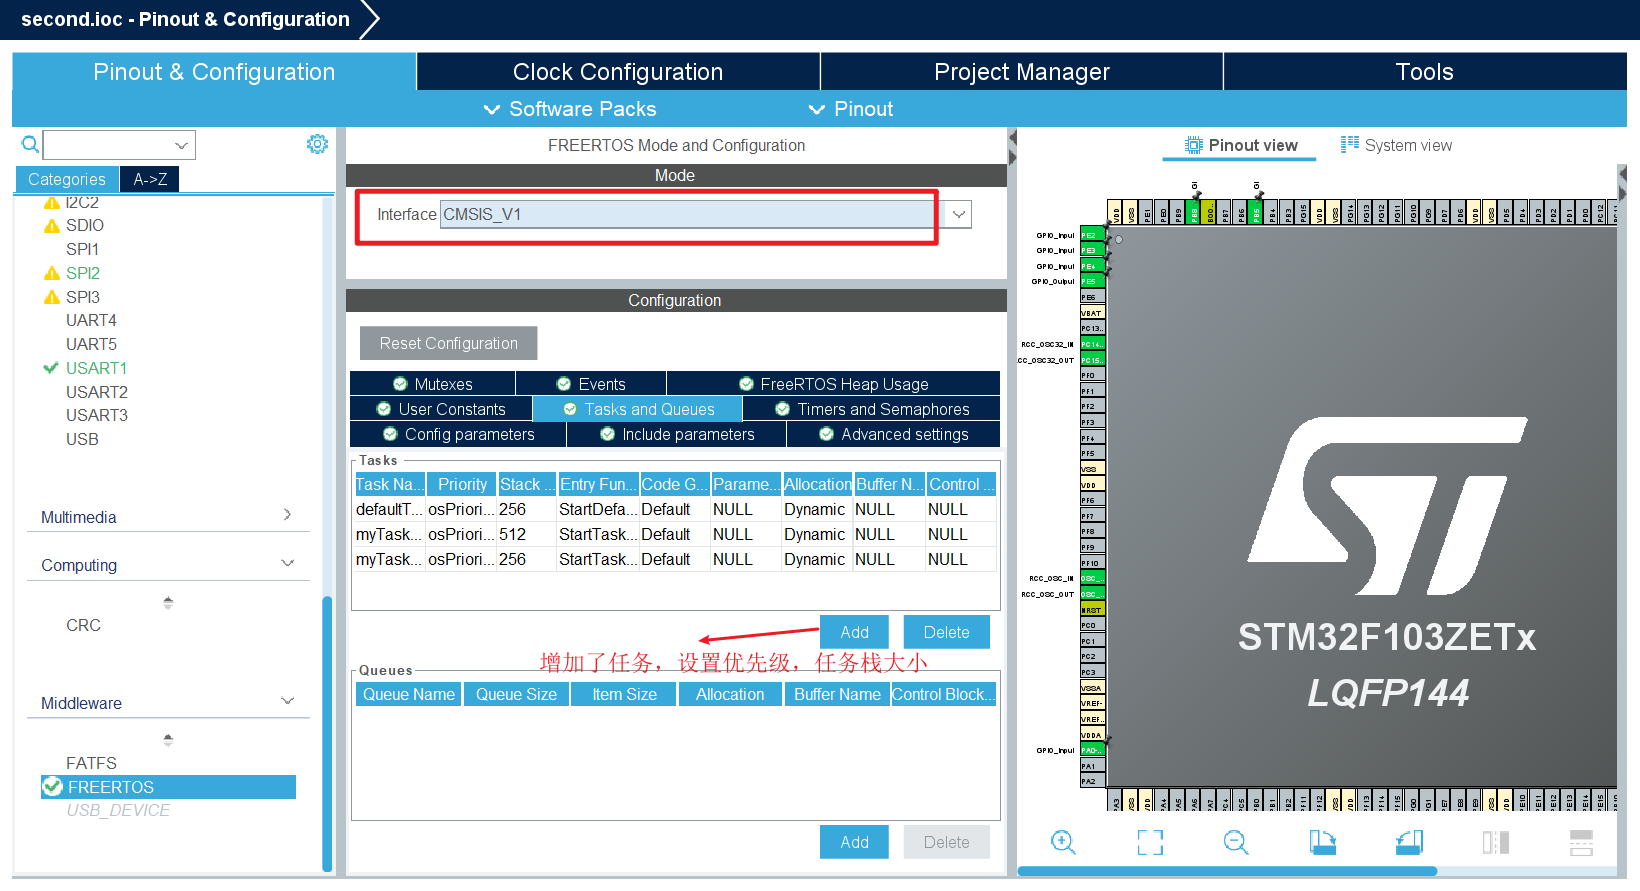Zoom out of the pinout chip view
Image resolution: width=1640 pixels, height=891 pixels.
[x=1236, y=842]
